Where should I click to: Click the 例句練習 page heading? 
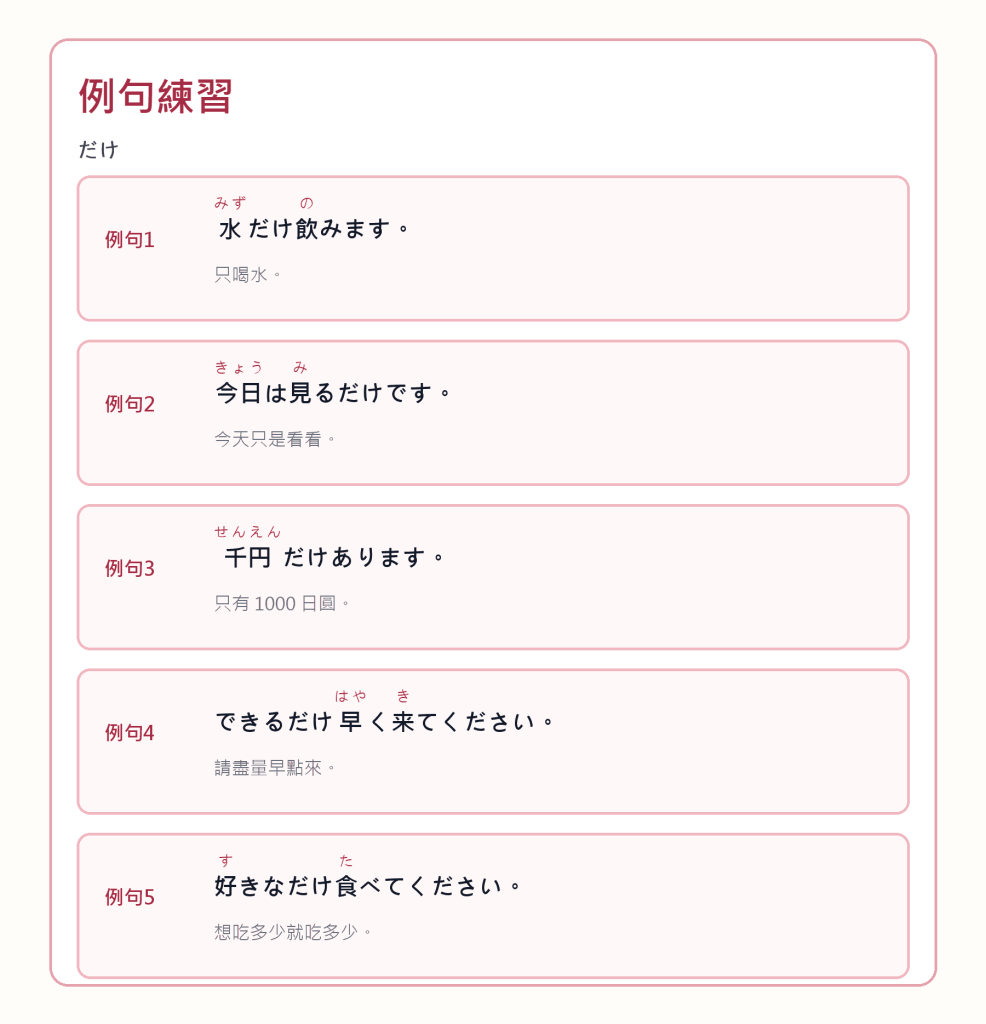click(x=155, y=97)
